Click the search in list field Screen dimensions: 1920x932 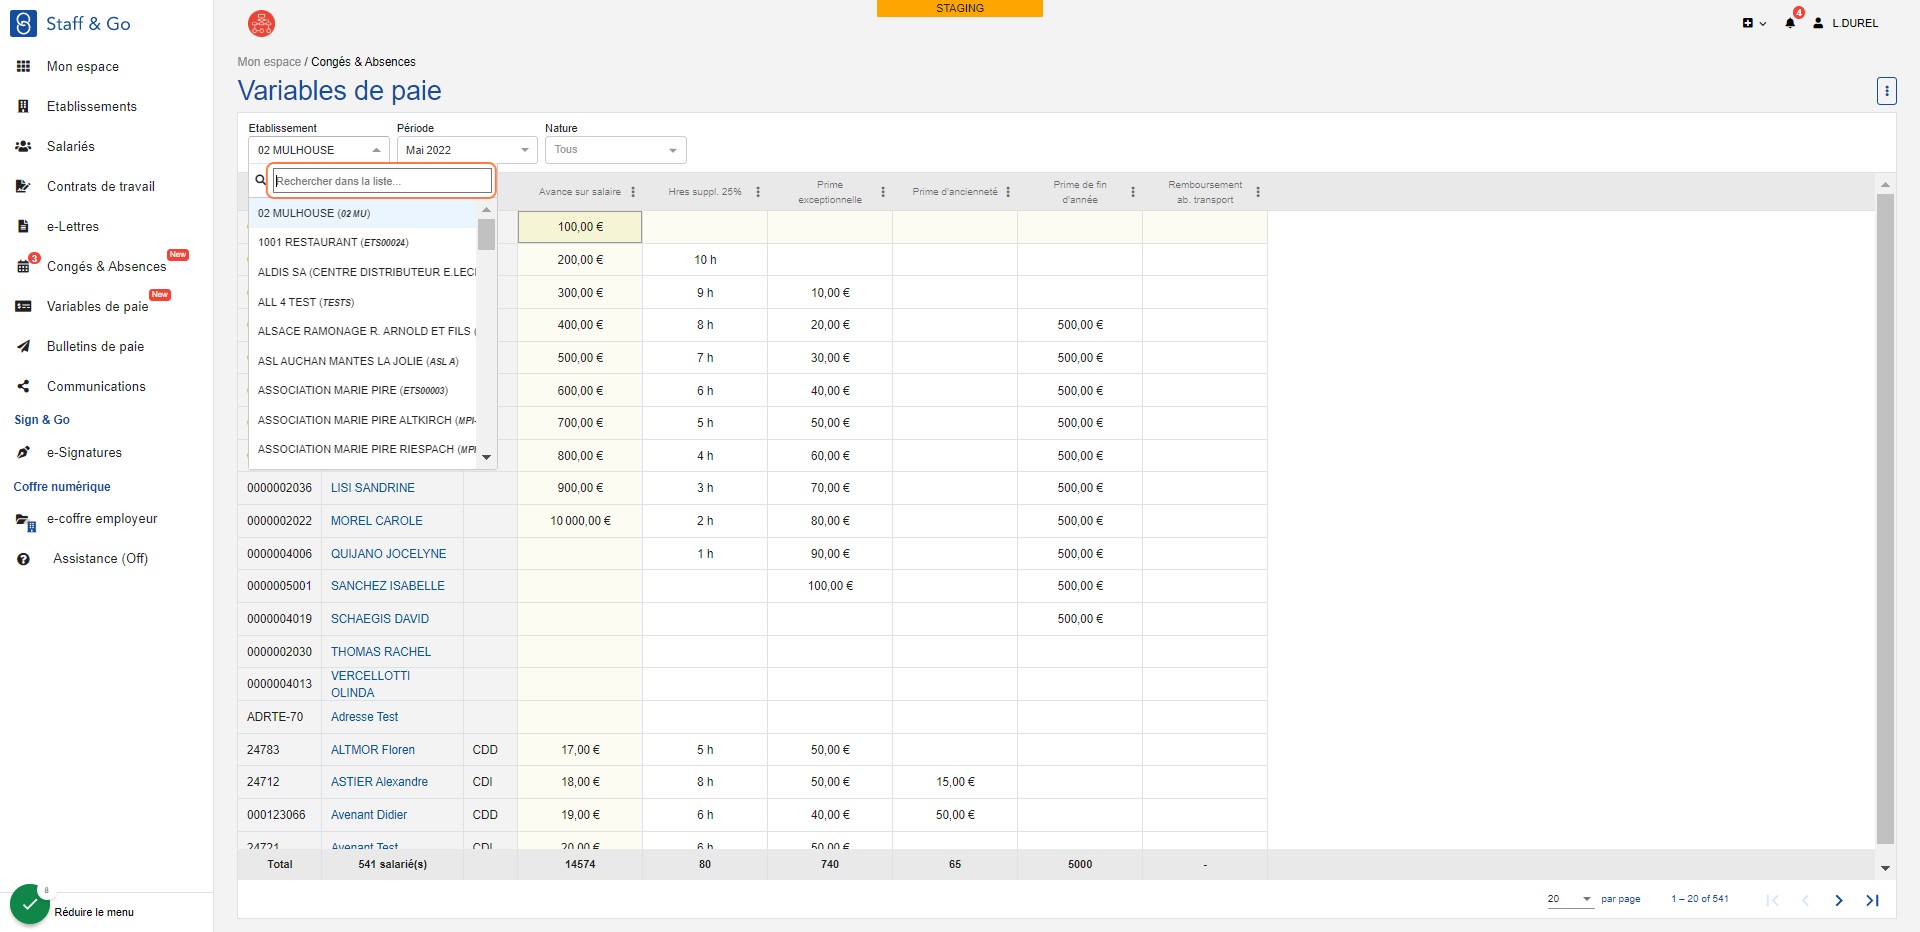click(x=383, y=181)
